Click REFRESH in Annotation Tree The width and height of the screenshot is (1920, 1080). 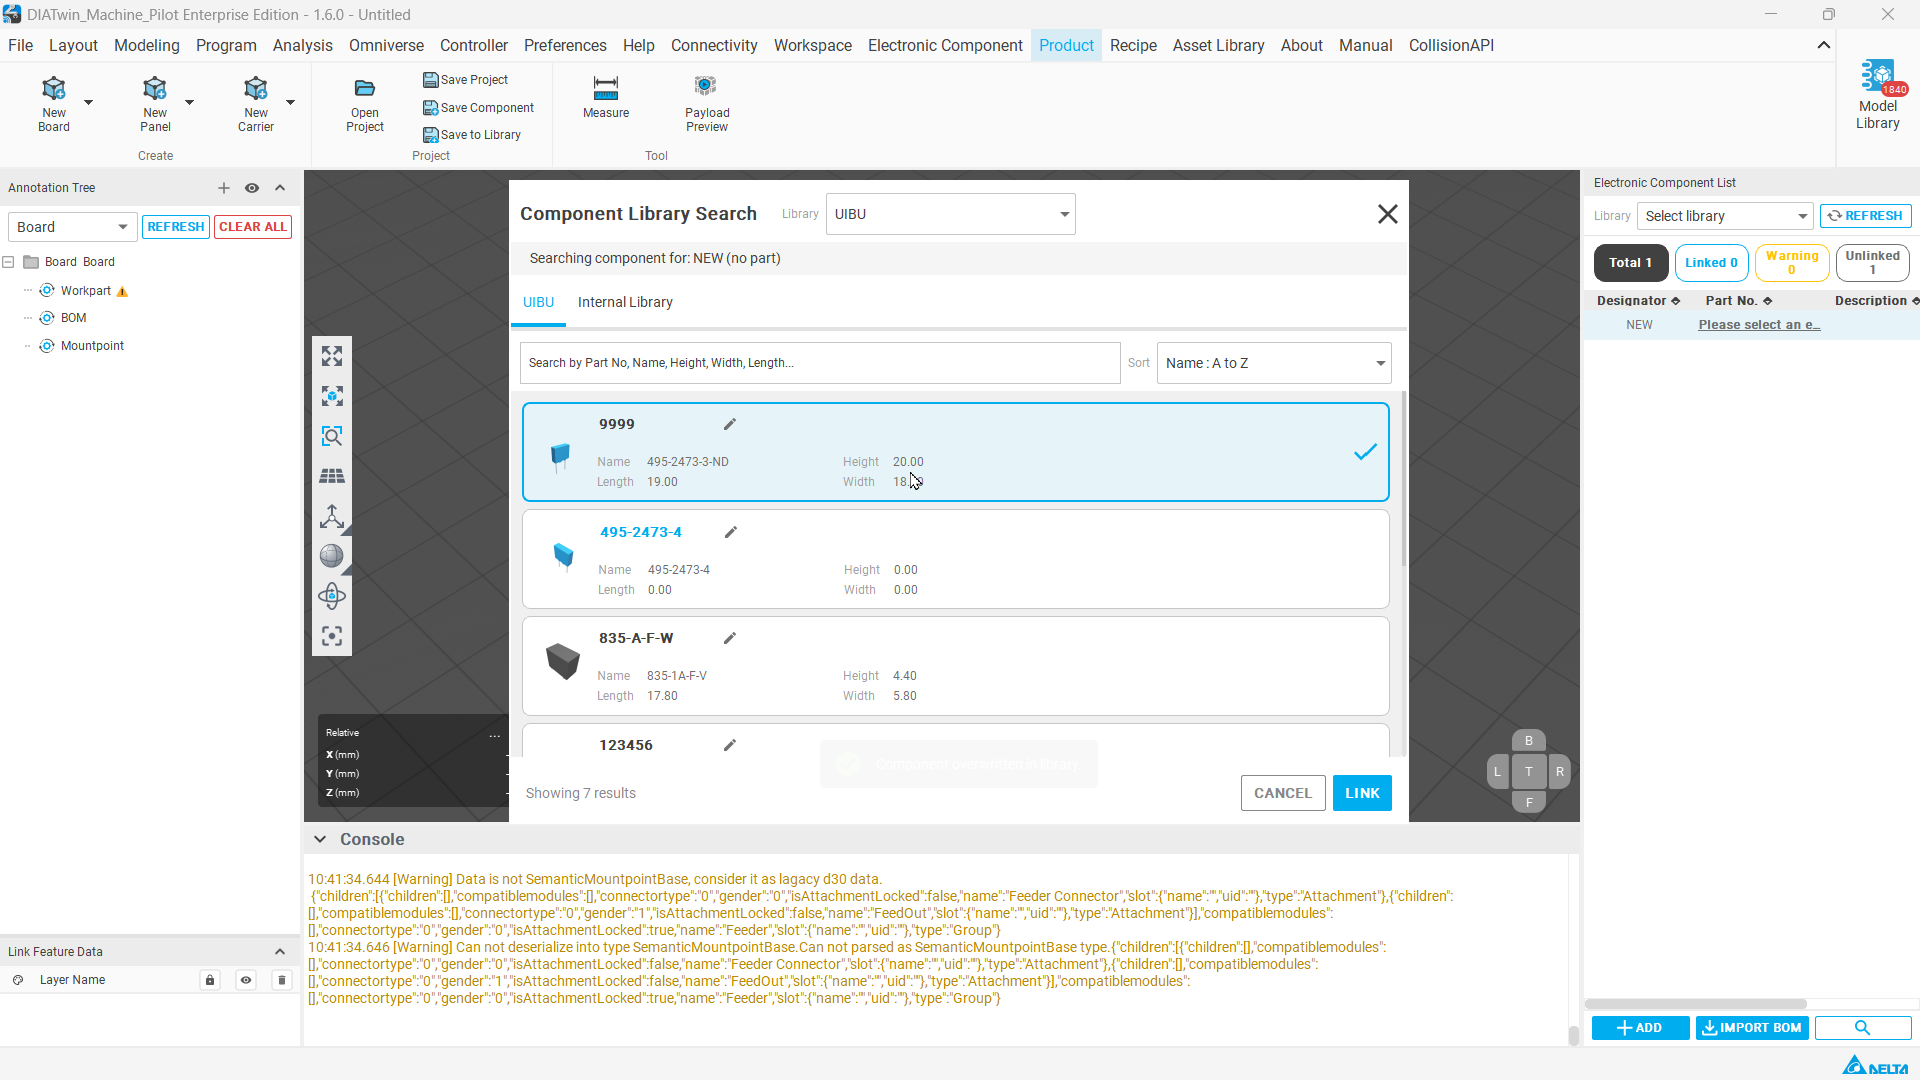pos(176,227)
